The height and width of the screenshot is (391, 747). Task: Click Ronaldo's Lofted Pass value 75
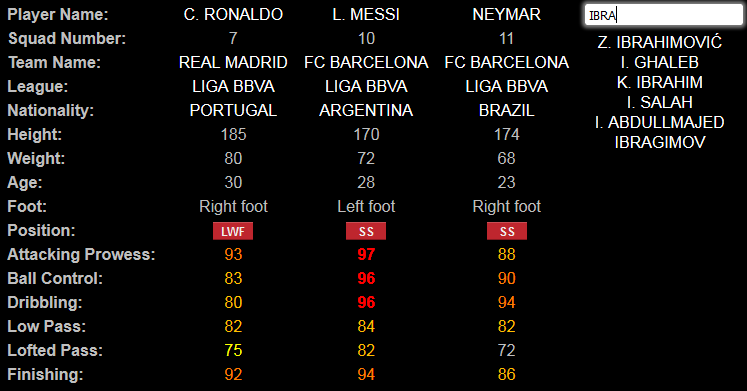tap(233, 351)
